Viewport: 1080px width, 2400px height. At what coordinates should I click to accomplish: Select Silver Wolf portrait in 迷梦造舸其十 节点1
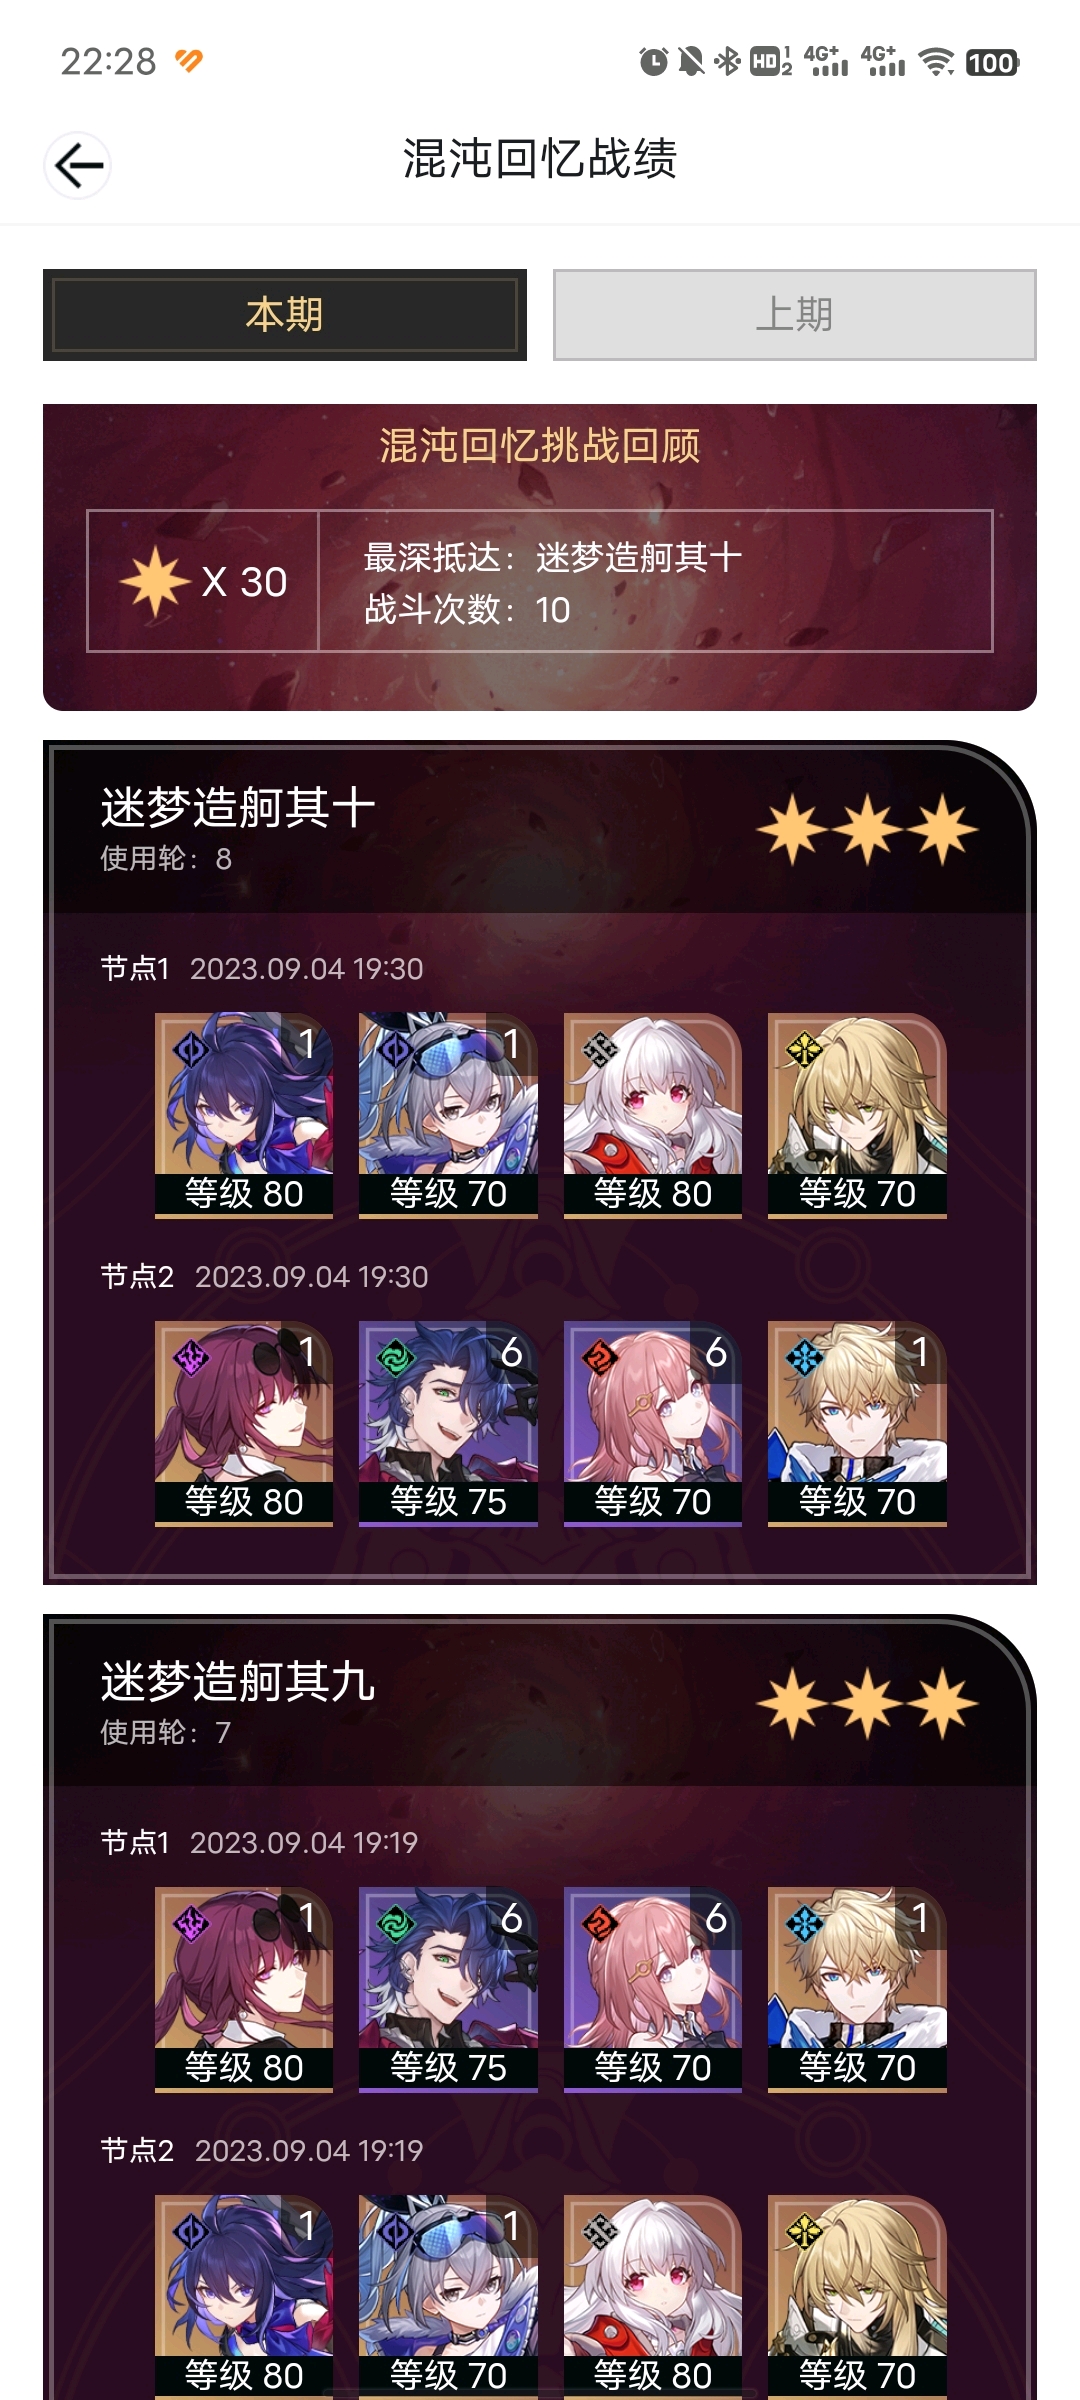[448, 1115]
